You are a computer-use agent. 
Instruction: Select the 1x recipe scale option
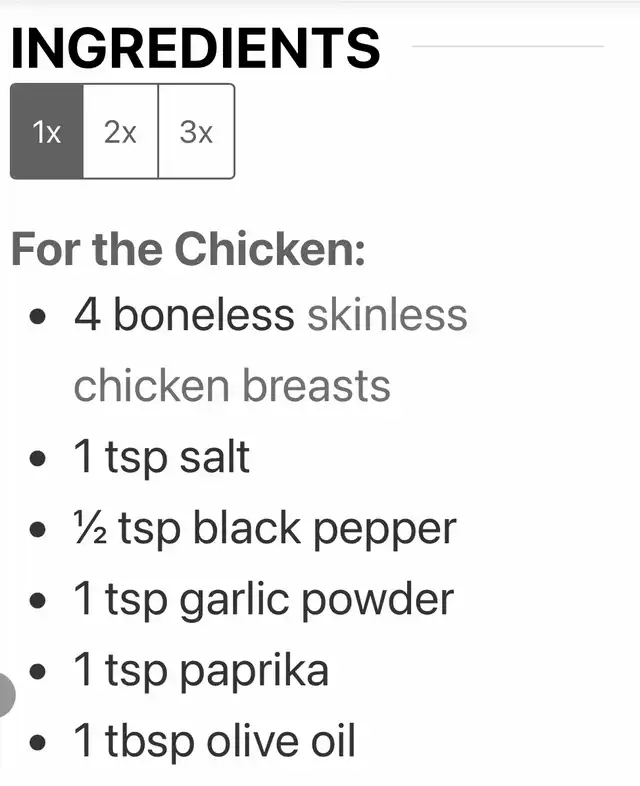pos(47,131)
